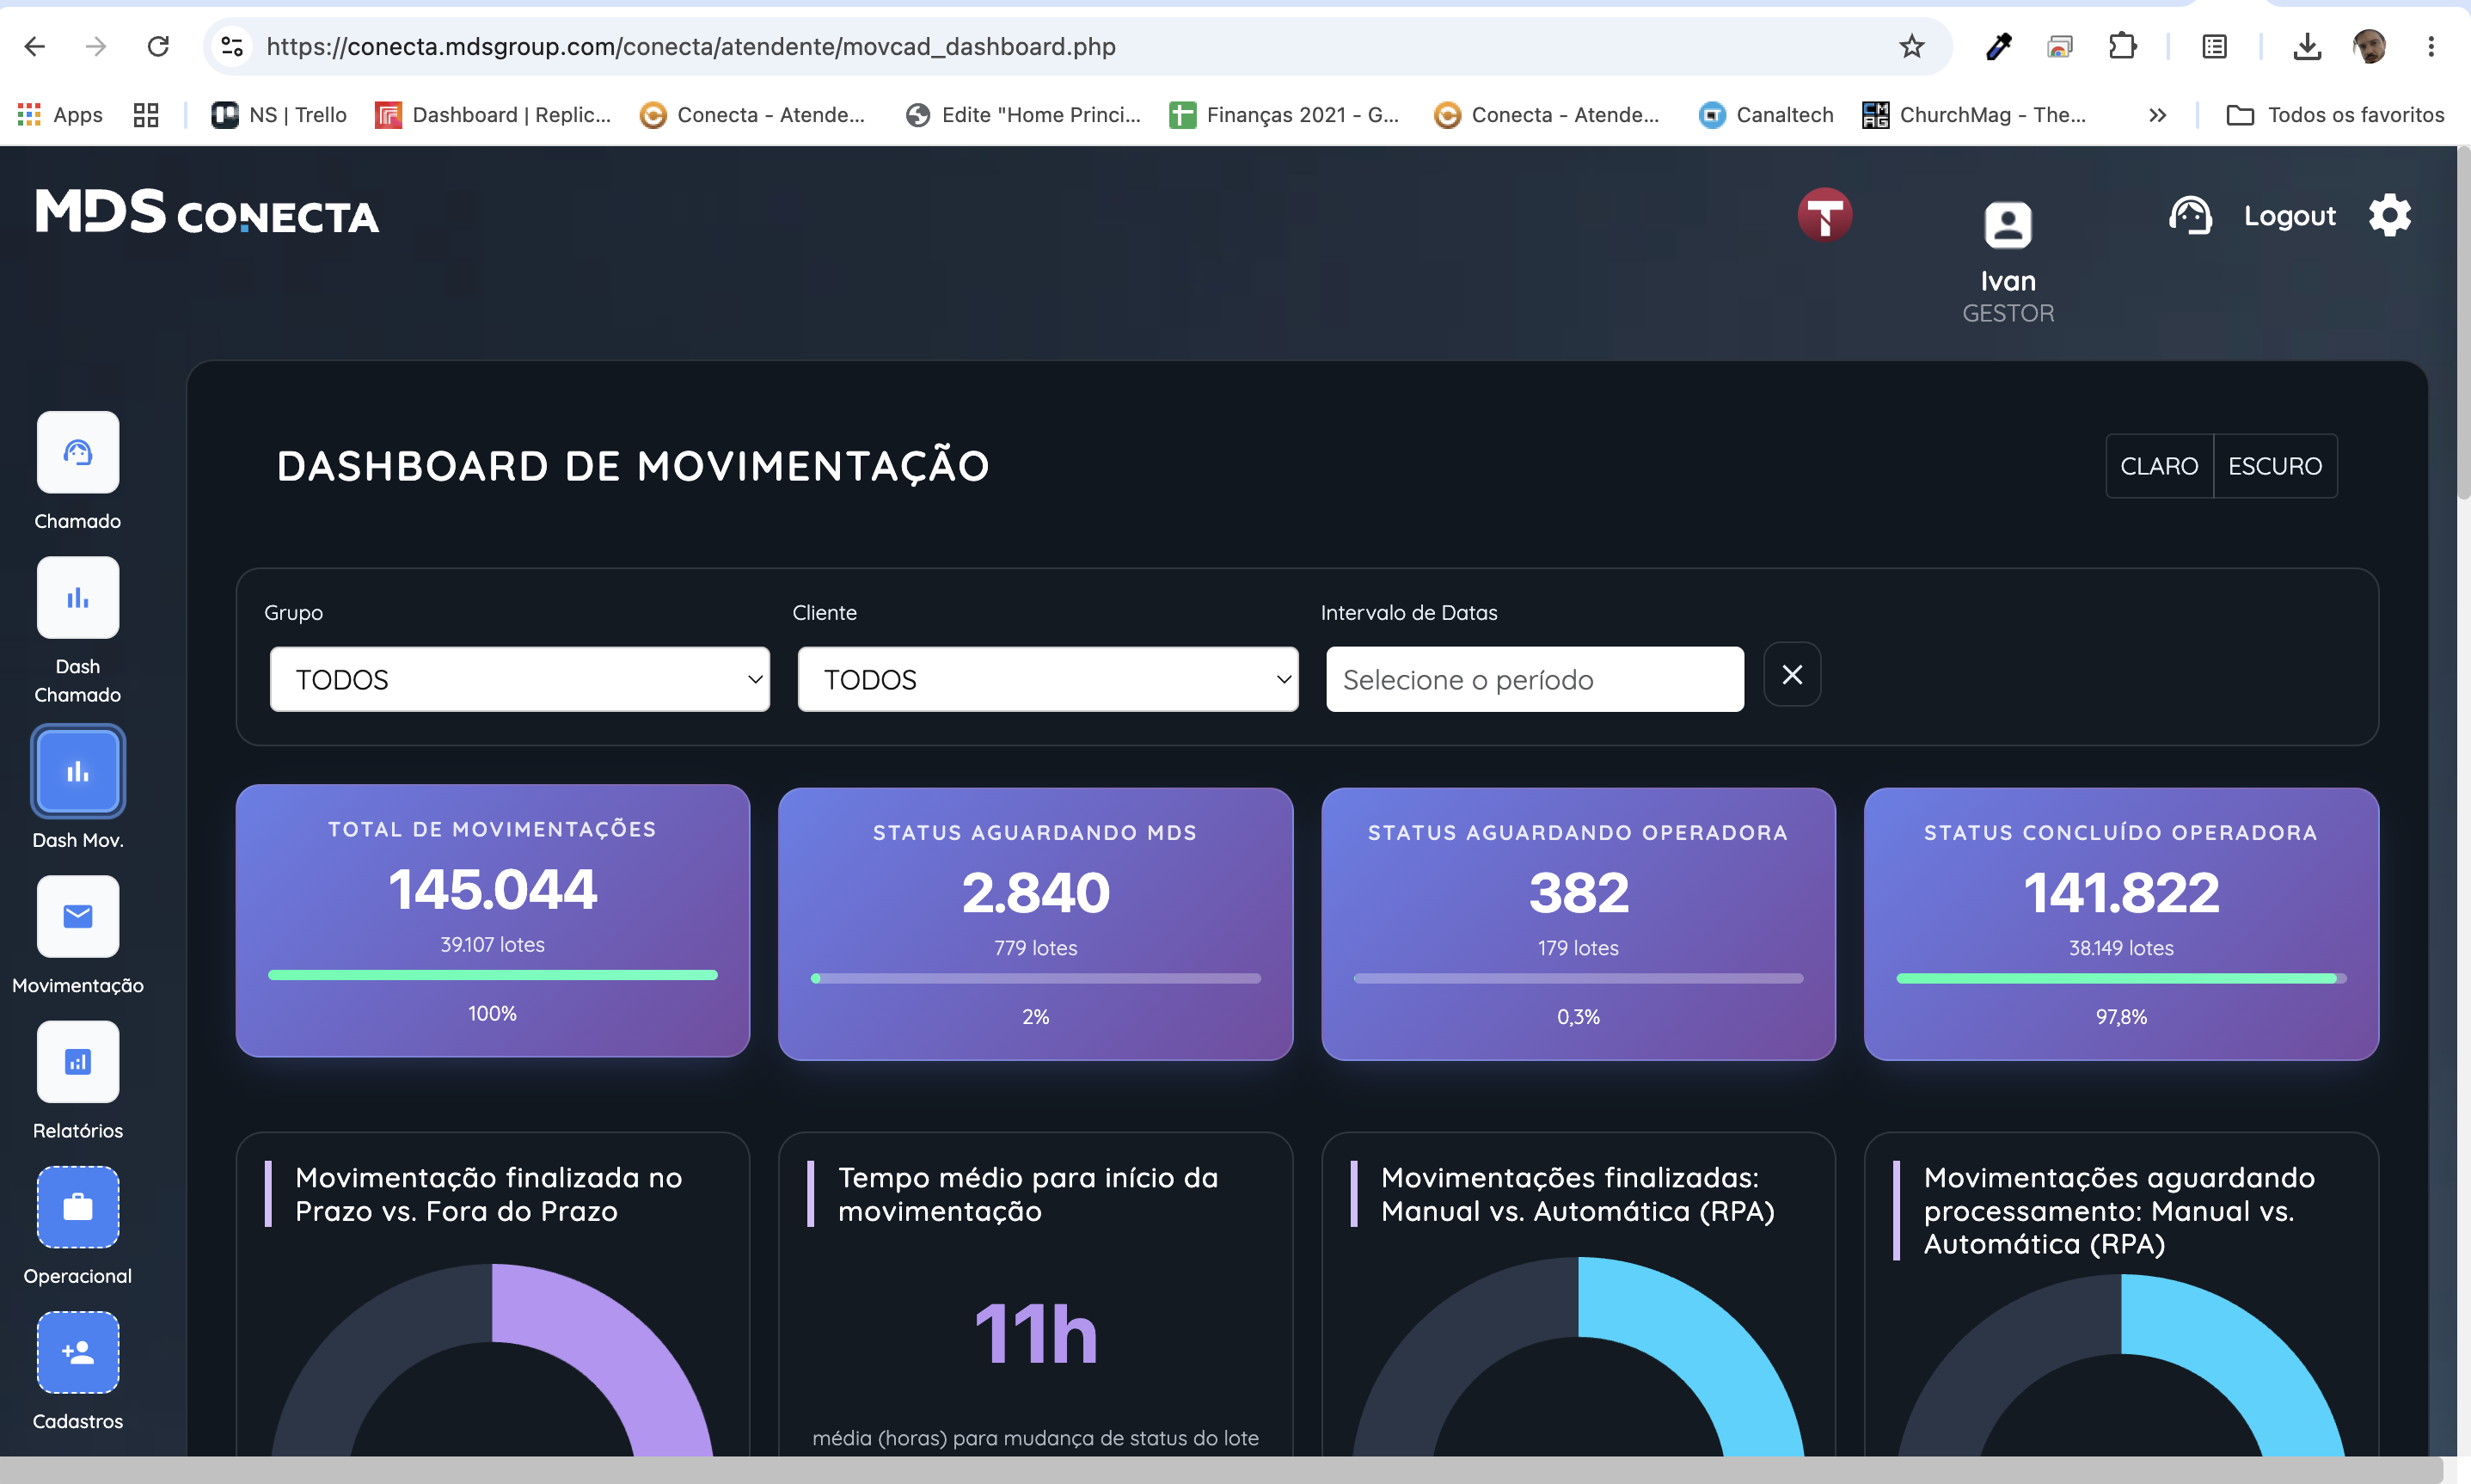
Task: View site information icon in address bar
Action: pos(232,46)
